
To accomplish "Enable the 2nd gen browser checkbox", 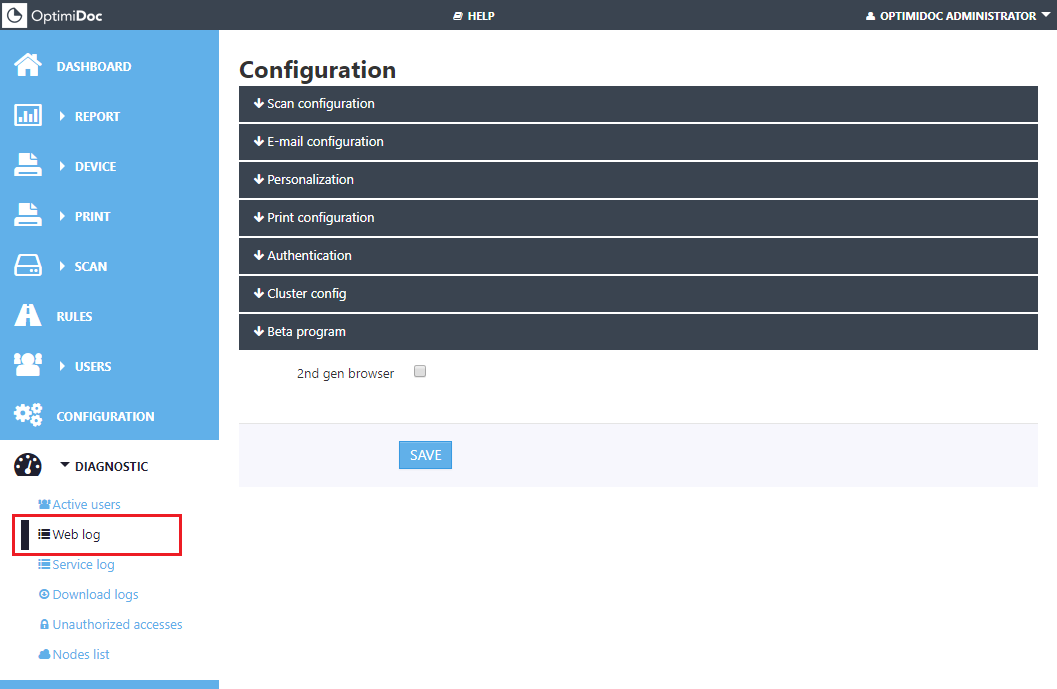I will [420, 372].
